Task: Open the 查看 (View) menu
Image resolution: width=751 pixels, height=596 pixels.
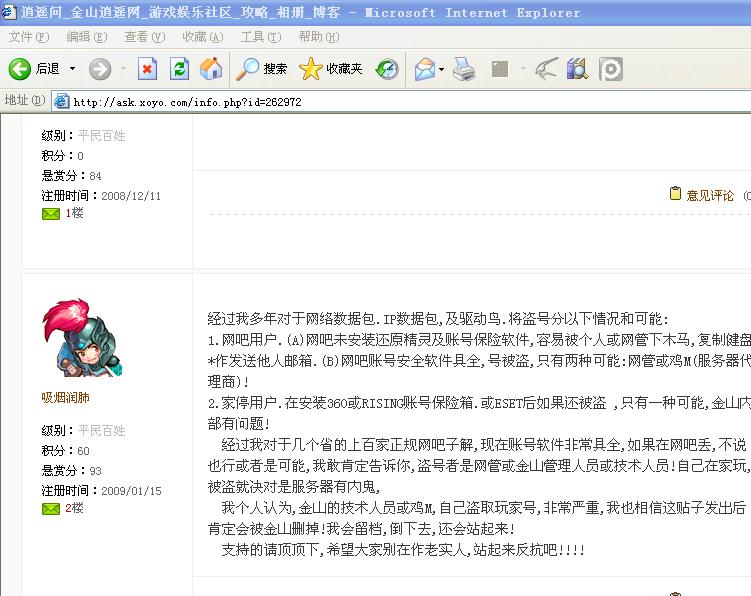Action: [145, 37]
